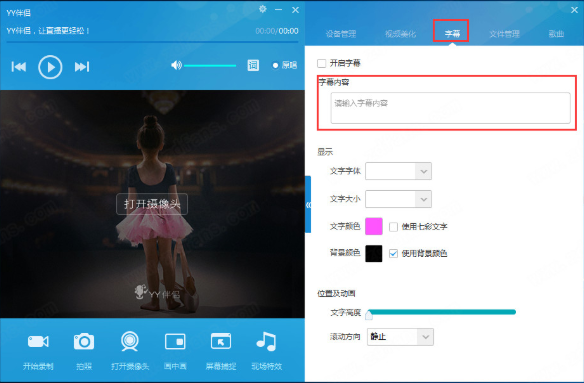This screenshot has height=383, width=584.
Task: Switch to 视频美化 tab
Action: [400, 34]
